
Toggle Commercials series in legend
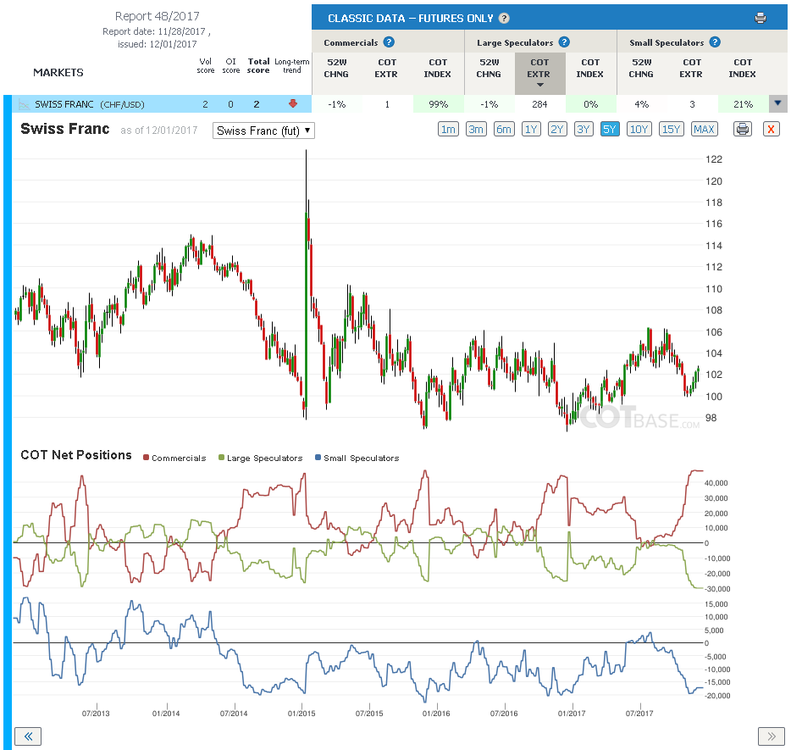pos(175,458)
